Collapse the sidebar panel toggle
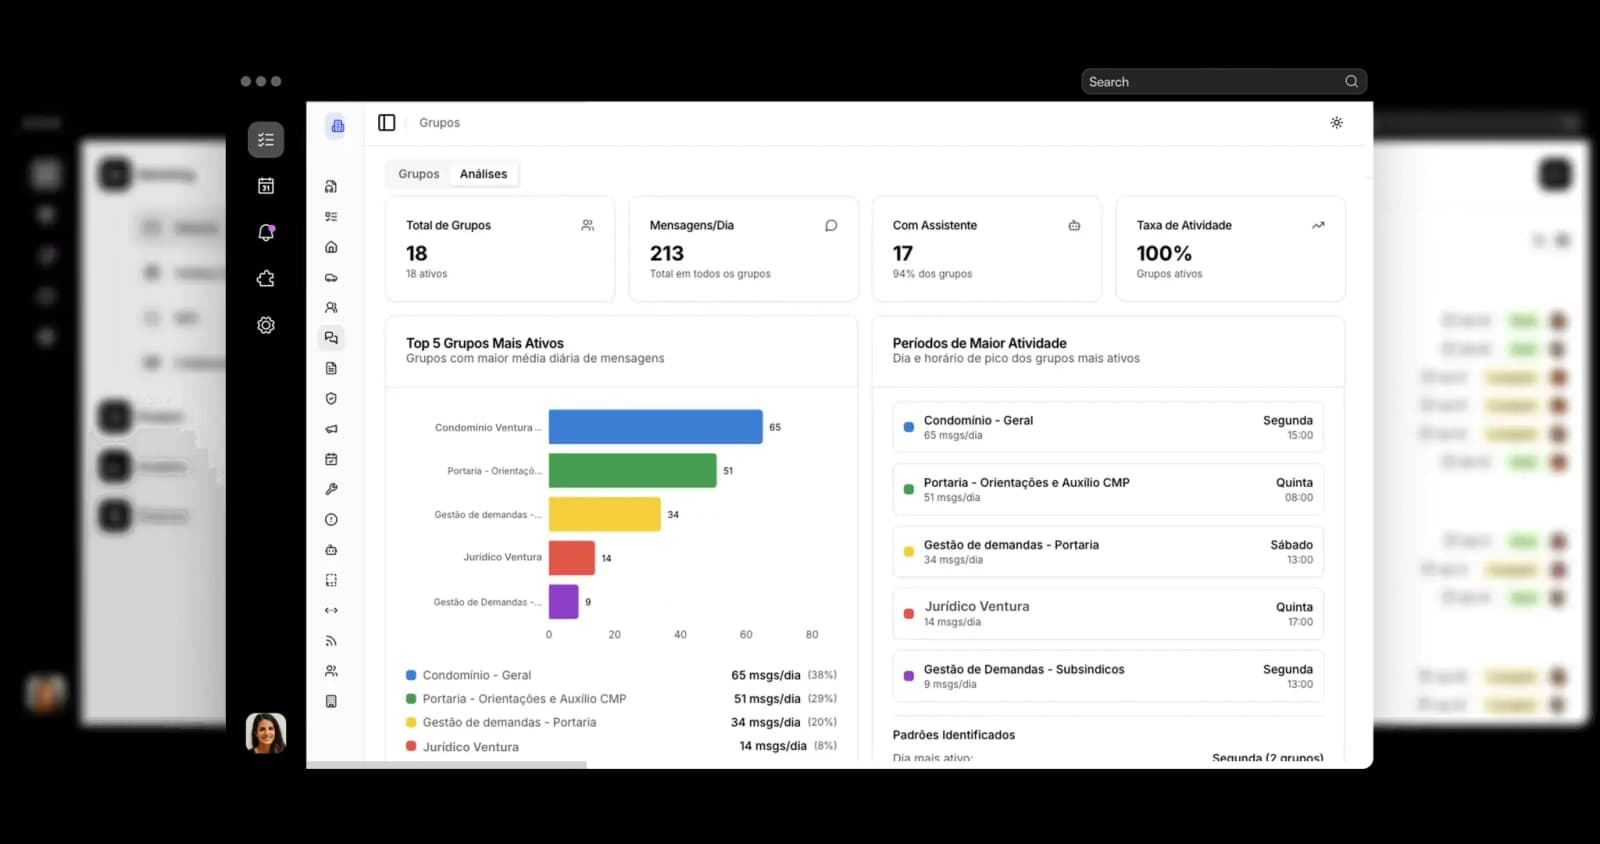 click(387, 123)
